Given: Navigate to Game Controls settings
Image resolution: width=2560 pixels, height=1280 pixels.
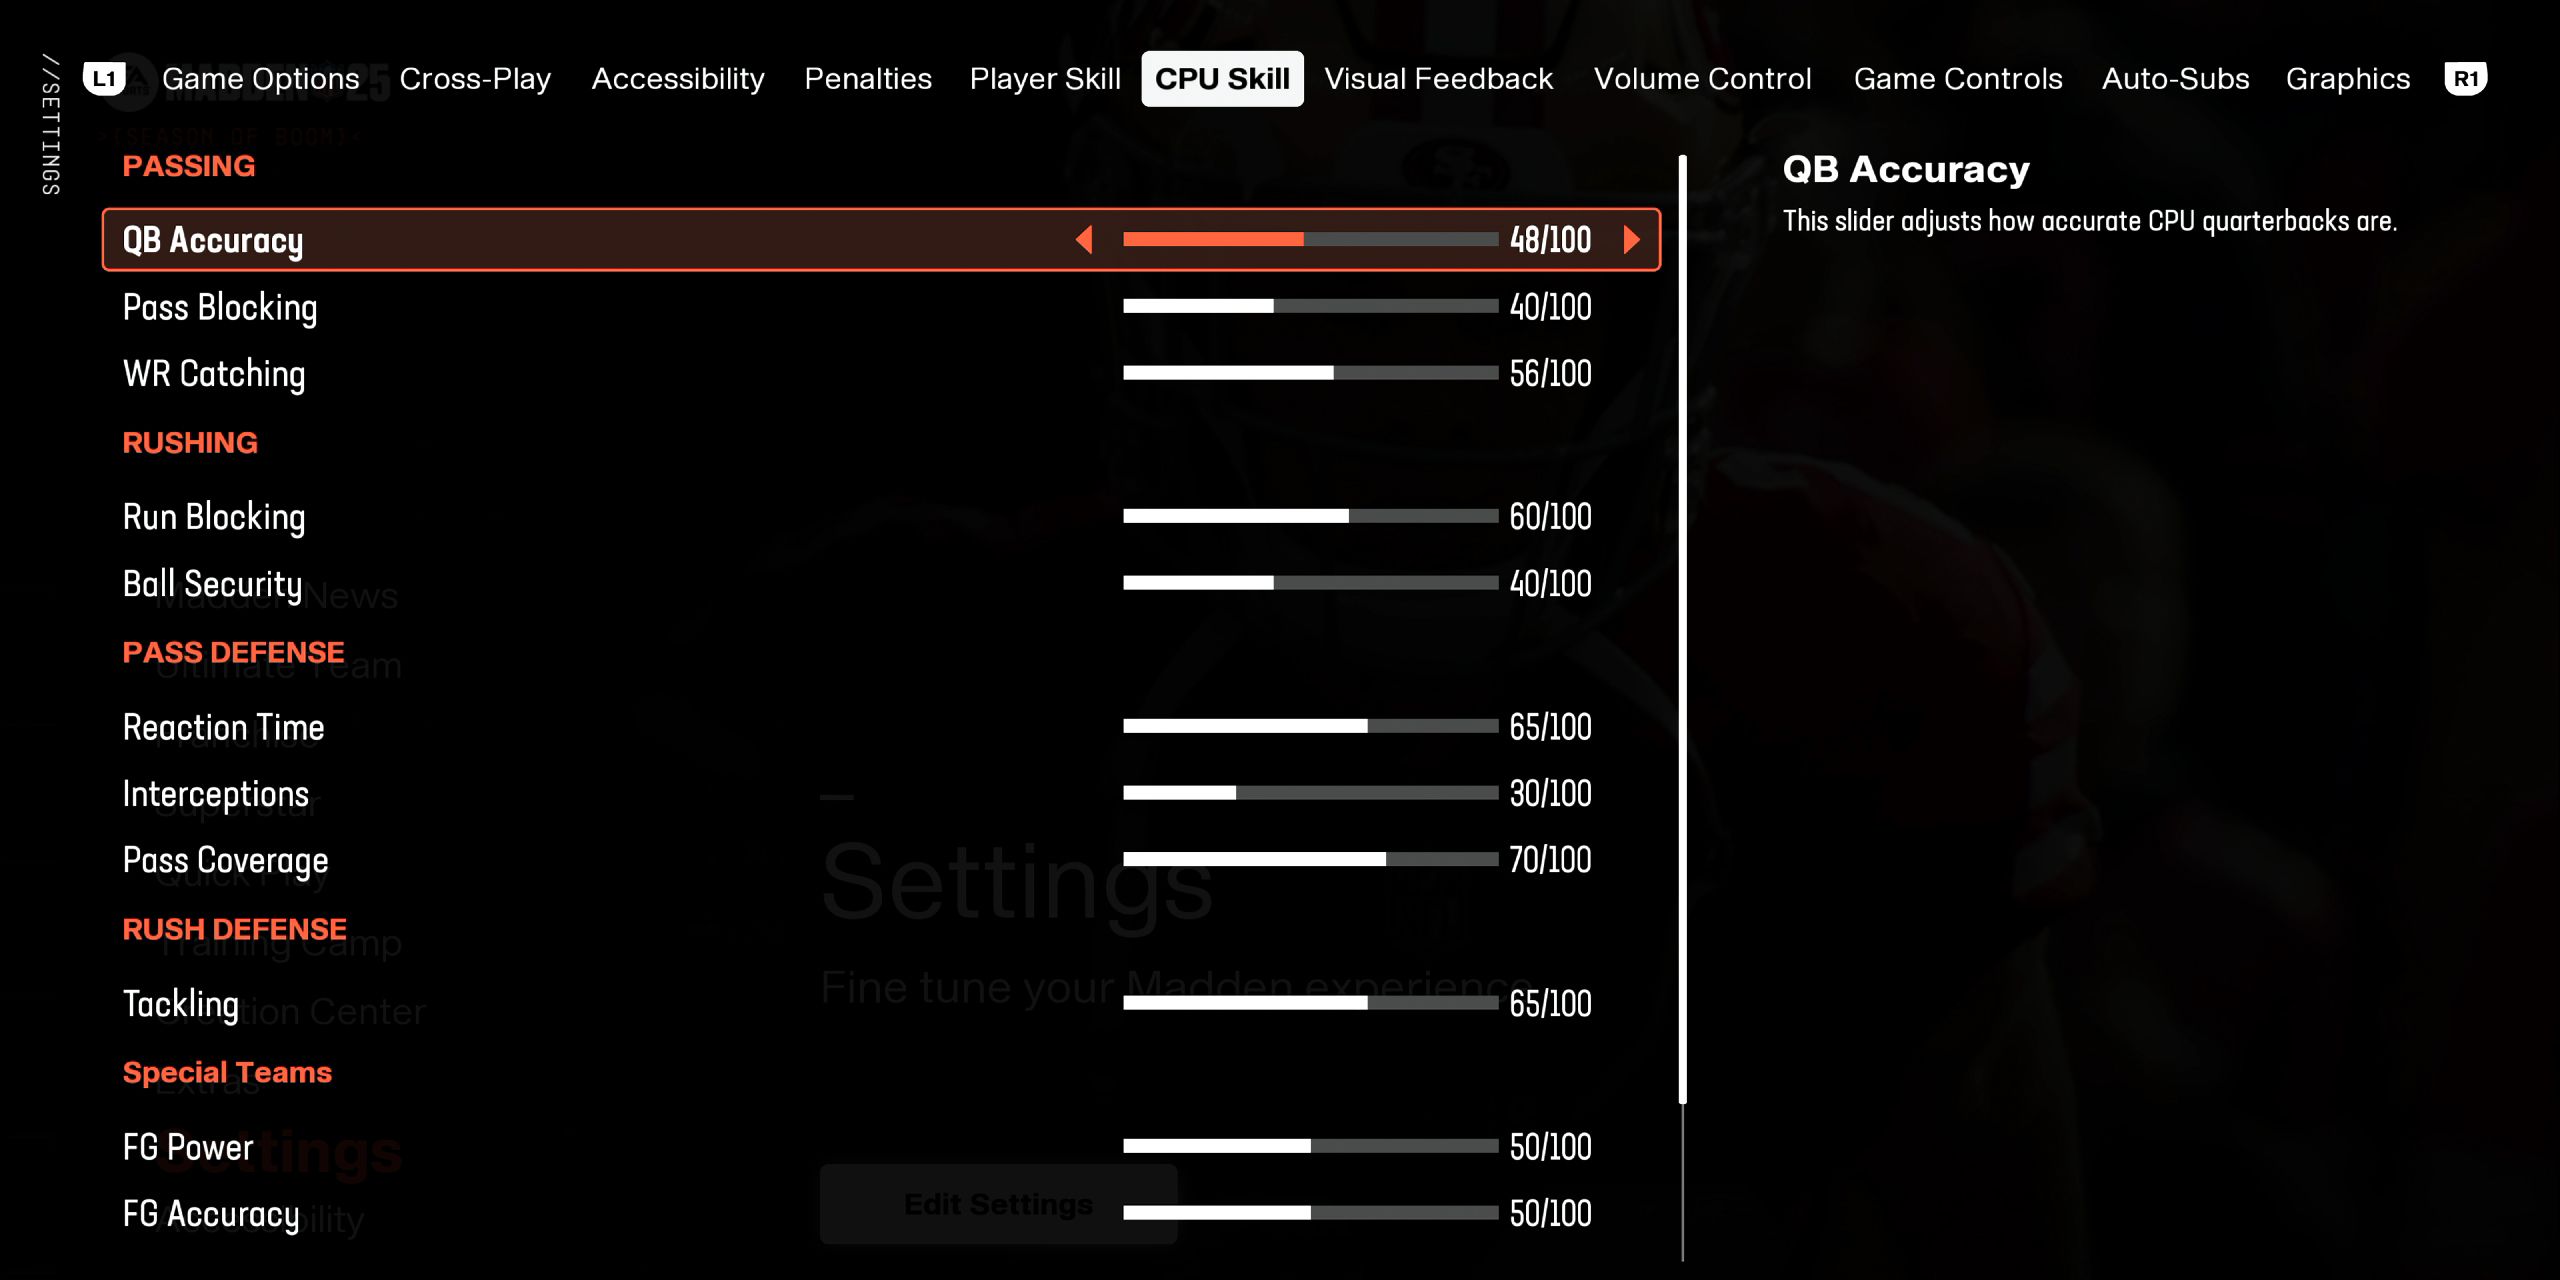Looking at the screenshot, I should [x=1954, y=77].
